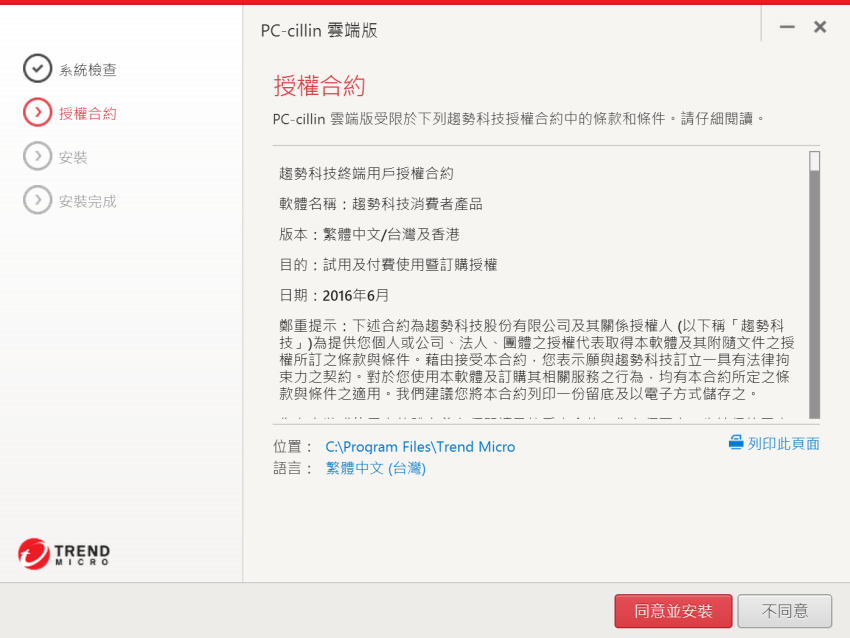The height and width of the screenshot is (638, 850).
Task: Click the line 目的：試用及付費使用暨訂購授權
Action: coord(388,265)
